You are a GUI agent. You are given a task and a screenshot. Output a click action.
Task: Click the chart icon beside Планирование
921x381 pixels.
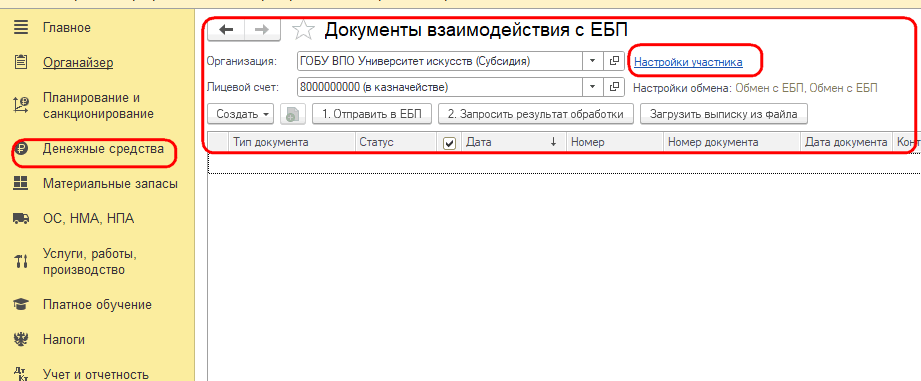click(x=21, y=105)
